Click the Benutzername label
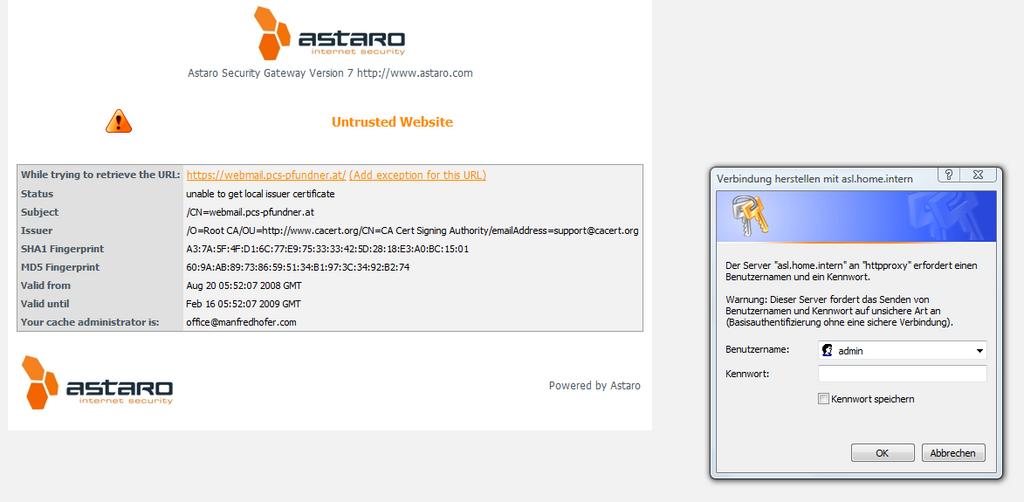This screenshot has height=502, width=1024. coord(757,349)
